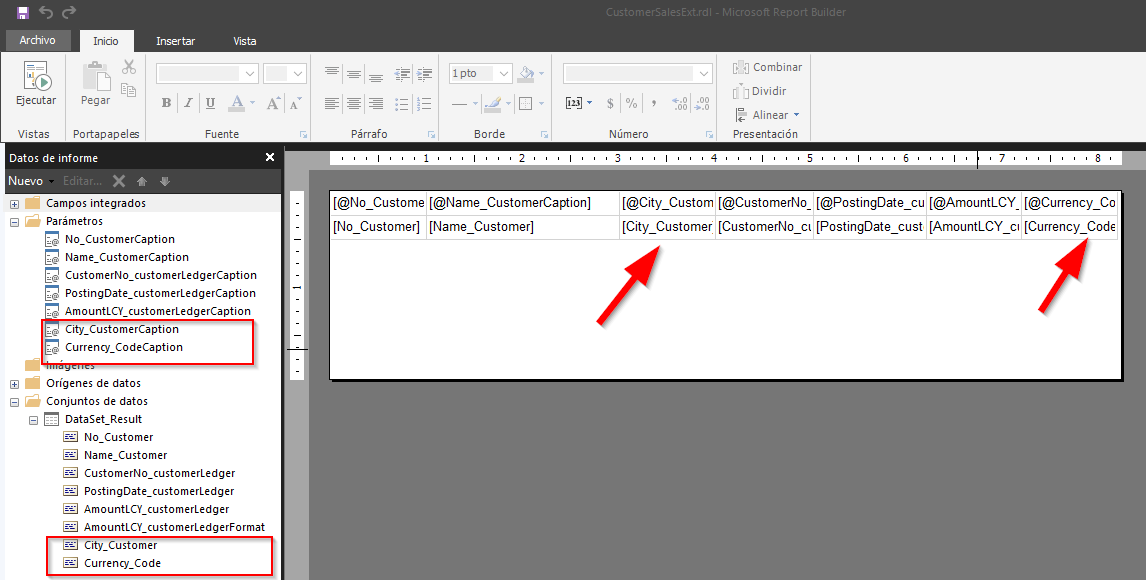Image resolution: width=1146 pixels, height=580 pixels.
Task: Toggle underline formatting
Action: [210, 103]
